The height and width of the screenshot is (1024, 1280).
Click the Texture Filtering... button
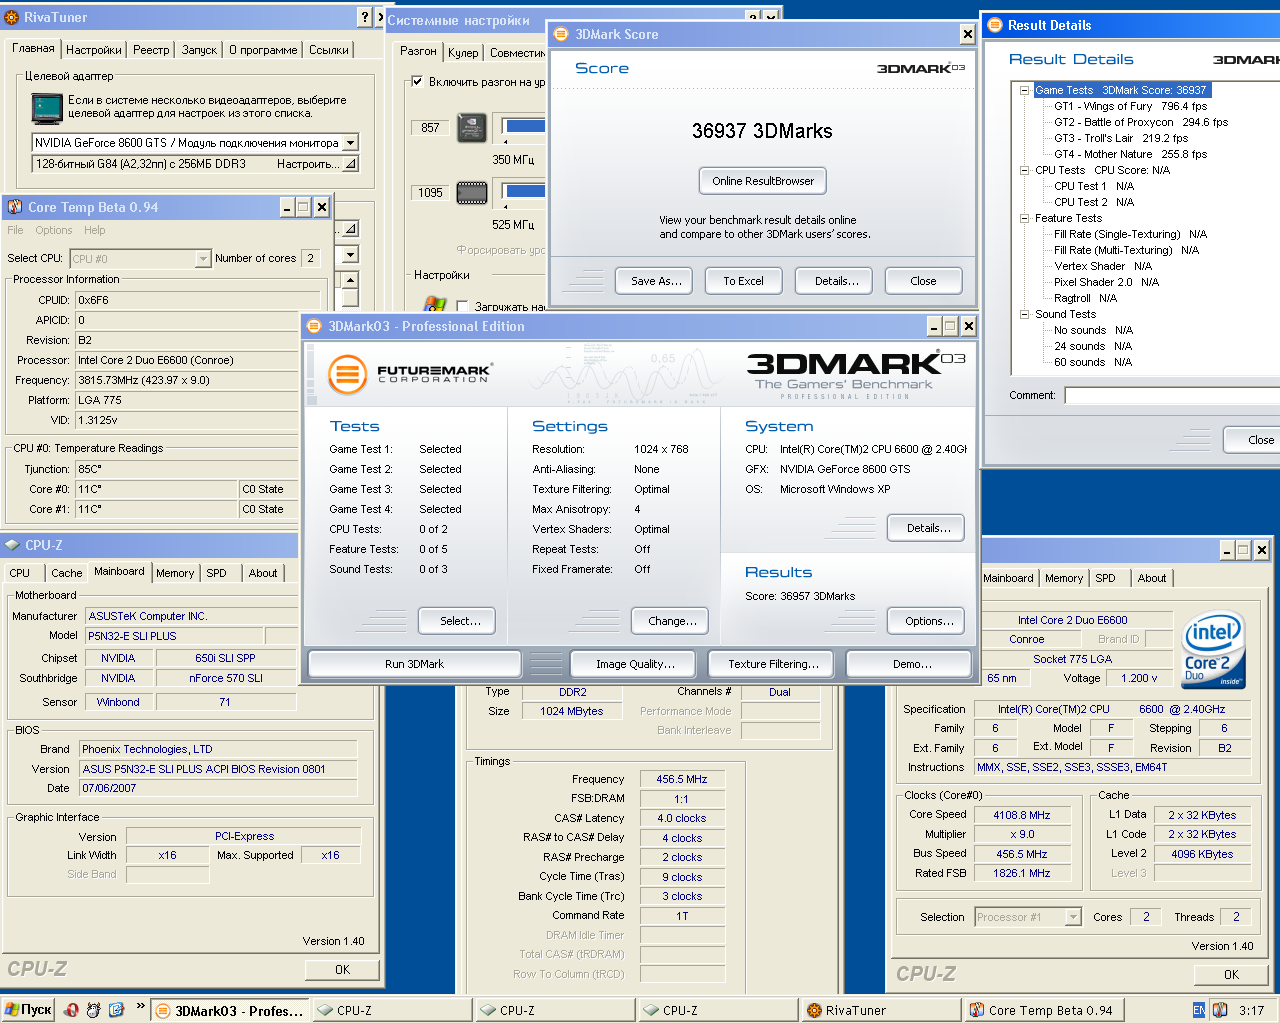coord(773,664)
